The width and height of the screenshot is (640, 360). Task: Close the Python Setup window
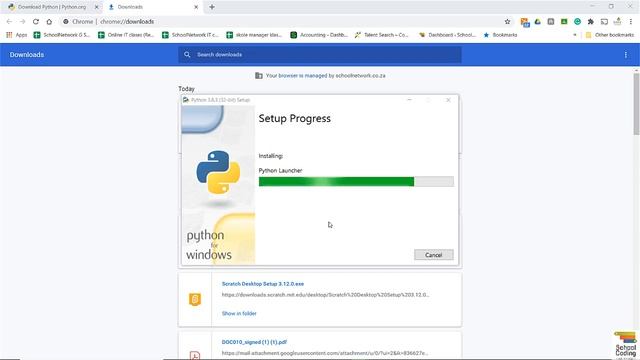[x=448, y=100]
